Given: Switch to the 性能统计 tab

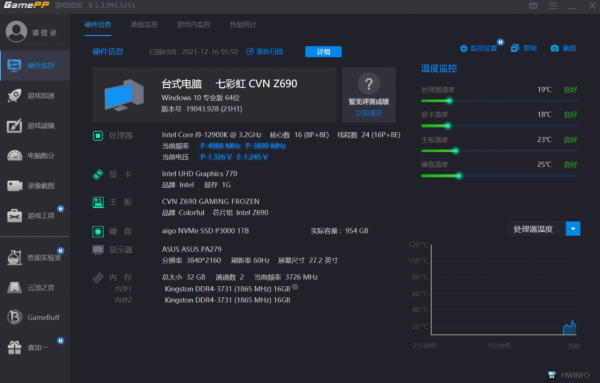Looking at the screenshot, I should click(x=243, y=24).
